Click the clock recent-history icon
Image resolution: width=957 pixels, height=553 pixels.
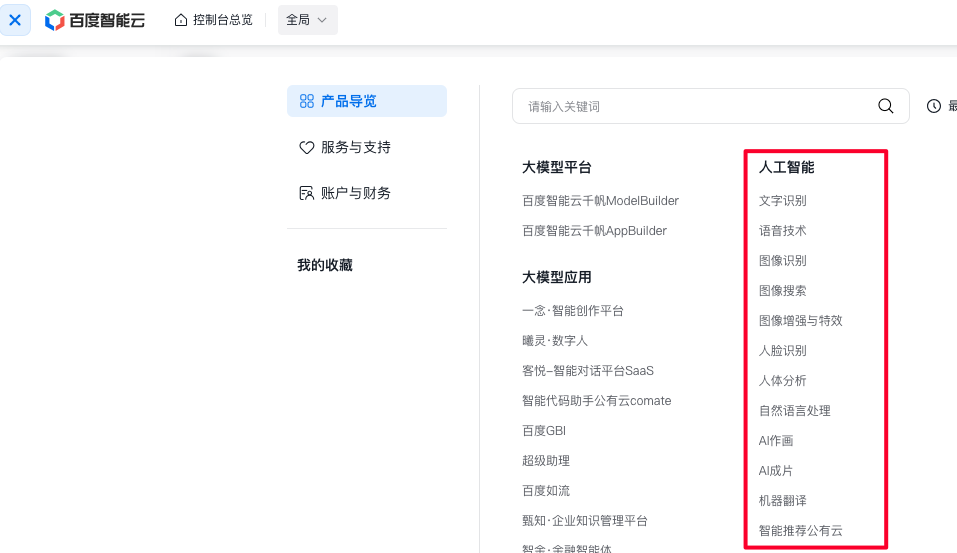tap(934, 106)
